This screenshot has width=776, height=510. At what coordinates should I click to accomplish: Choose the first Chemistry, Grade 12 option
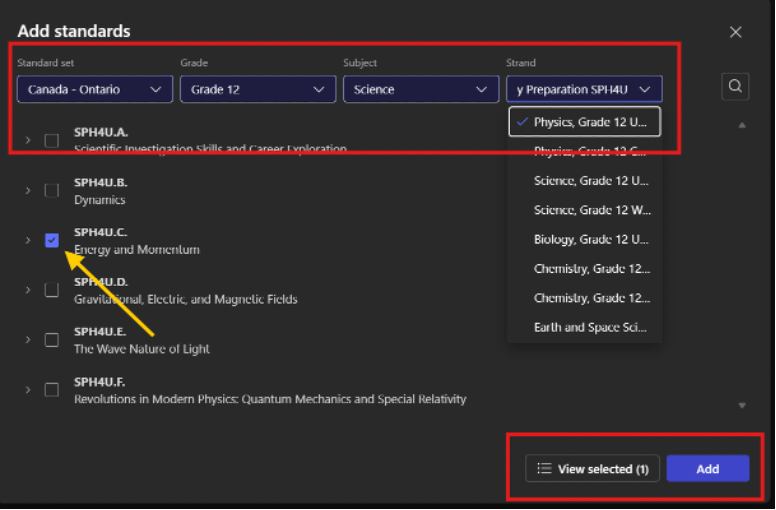click(x=584, y=269)
